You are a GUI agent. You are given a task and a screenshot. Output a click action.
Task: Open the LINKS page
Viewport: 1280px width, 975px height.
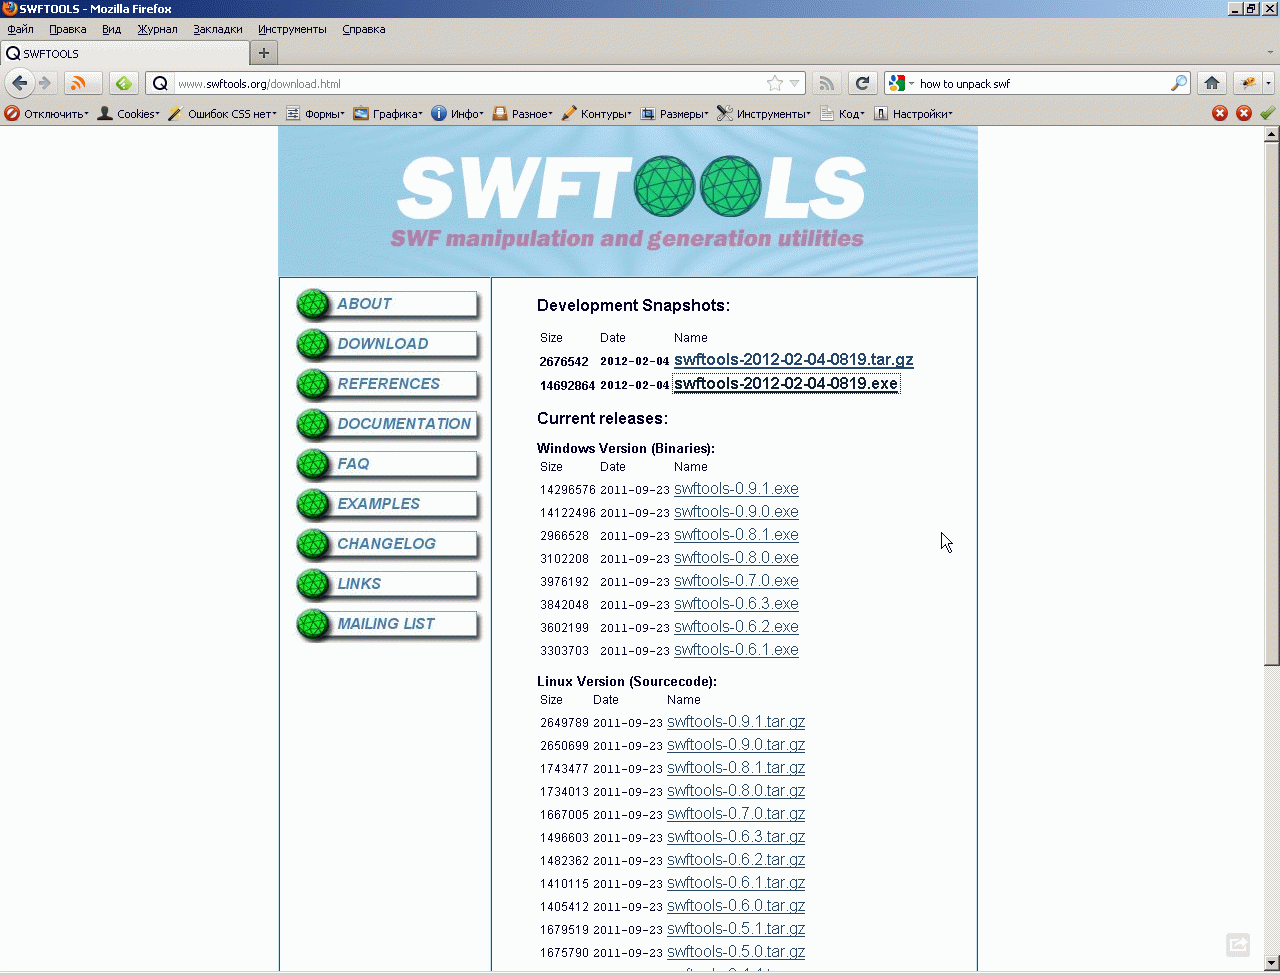[x=388, y=584]
